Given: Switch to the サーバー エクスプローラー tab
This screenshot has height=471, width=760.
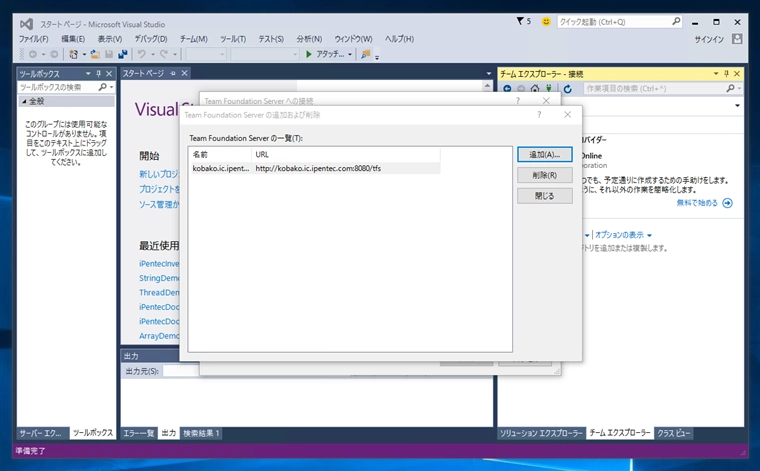Looking at the screenshot, I should pos(40,433).
